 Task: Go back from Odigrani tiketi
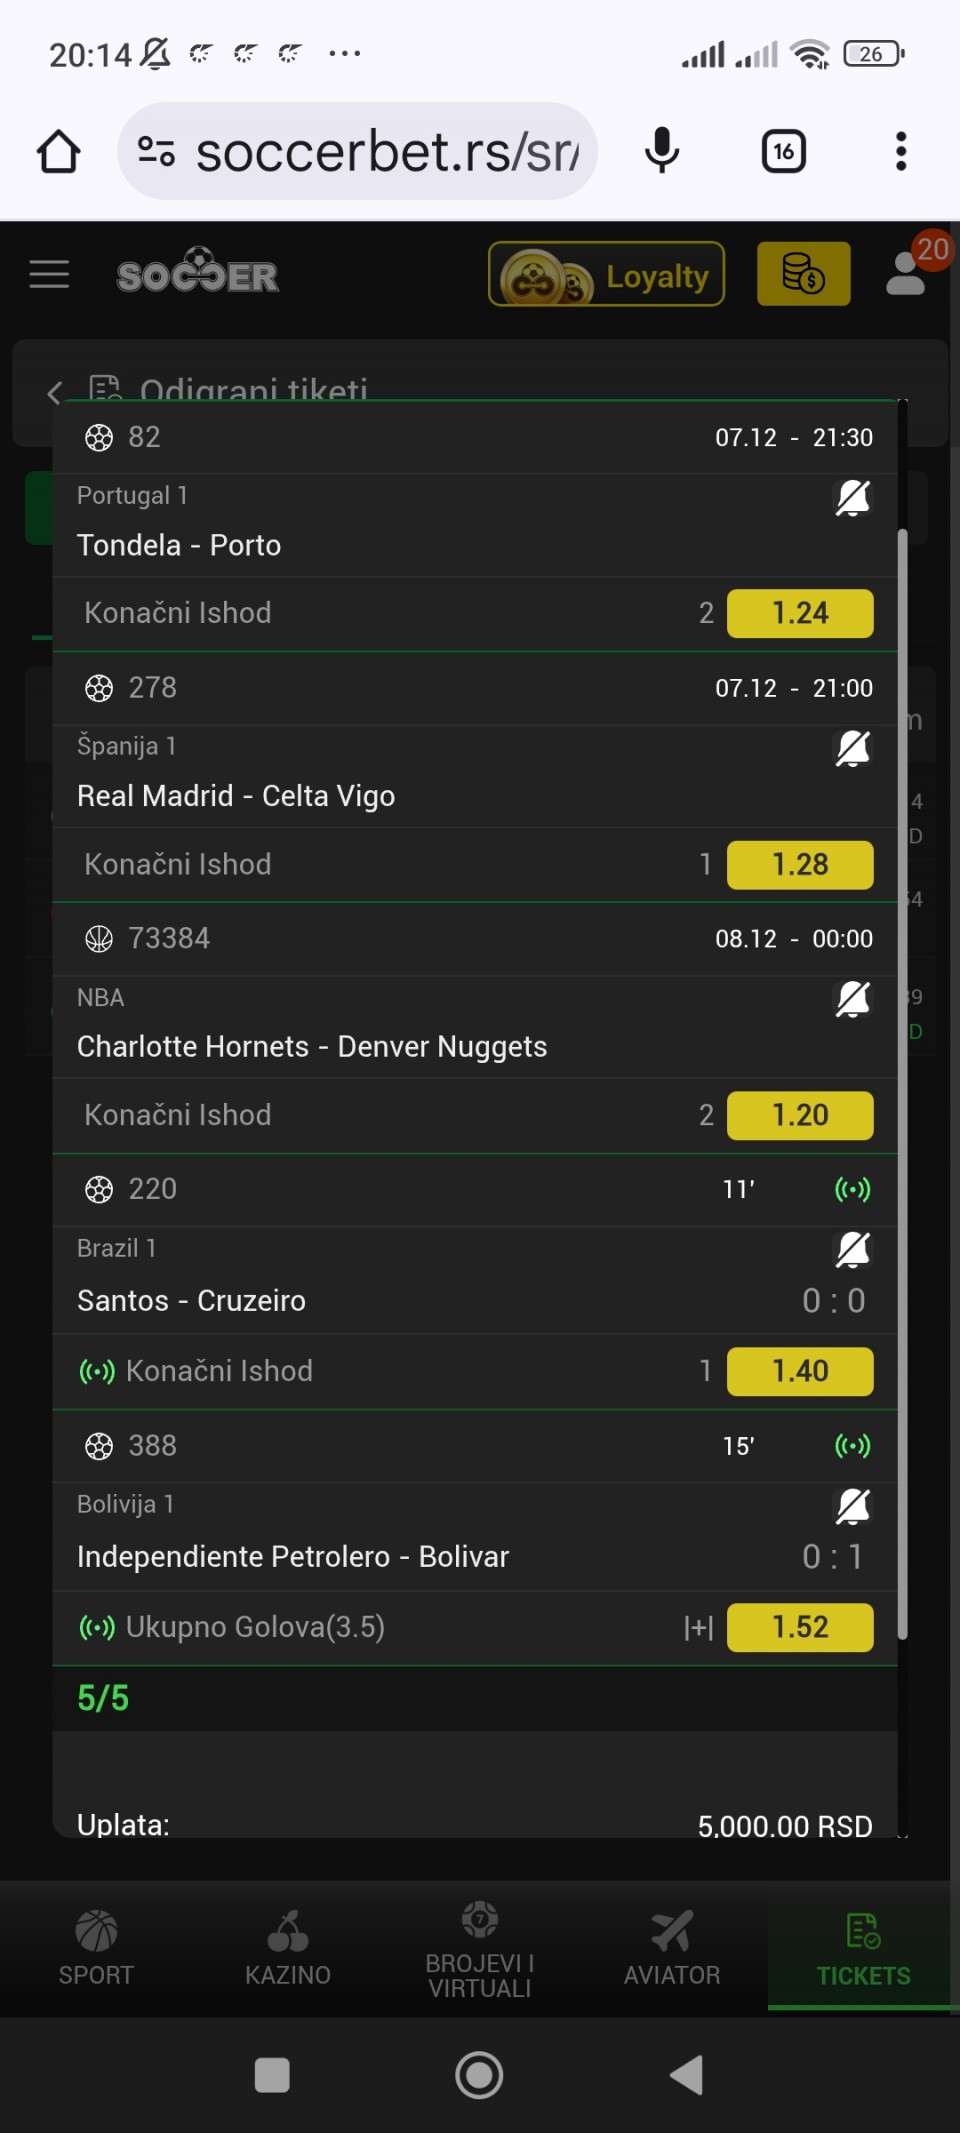click(x=55, y=393)
